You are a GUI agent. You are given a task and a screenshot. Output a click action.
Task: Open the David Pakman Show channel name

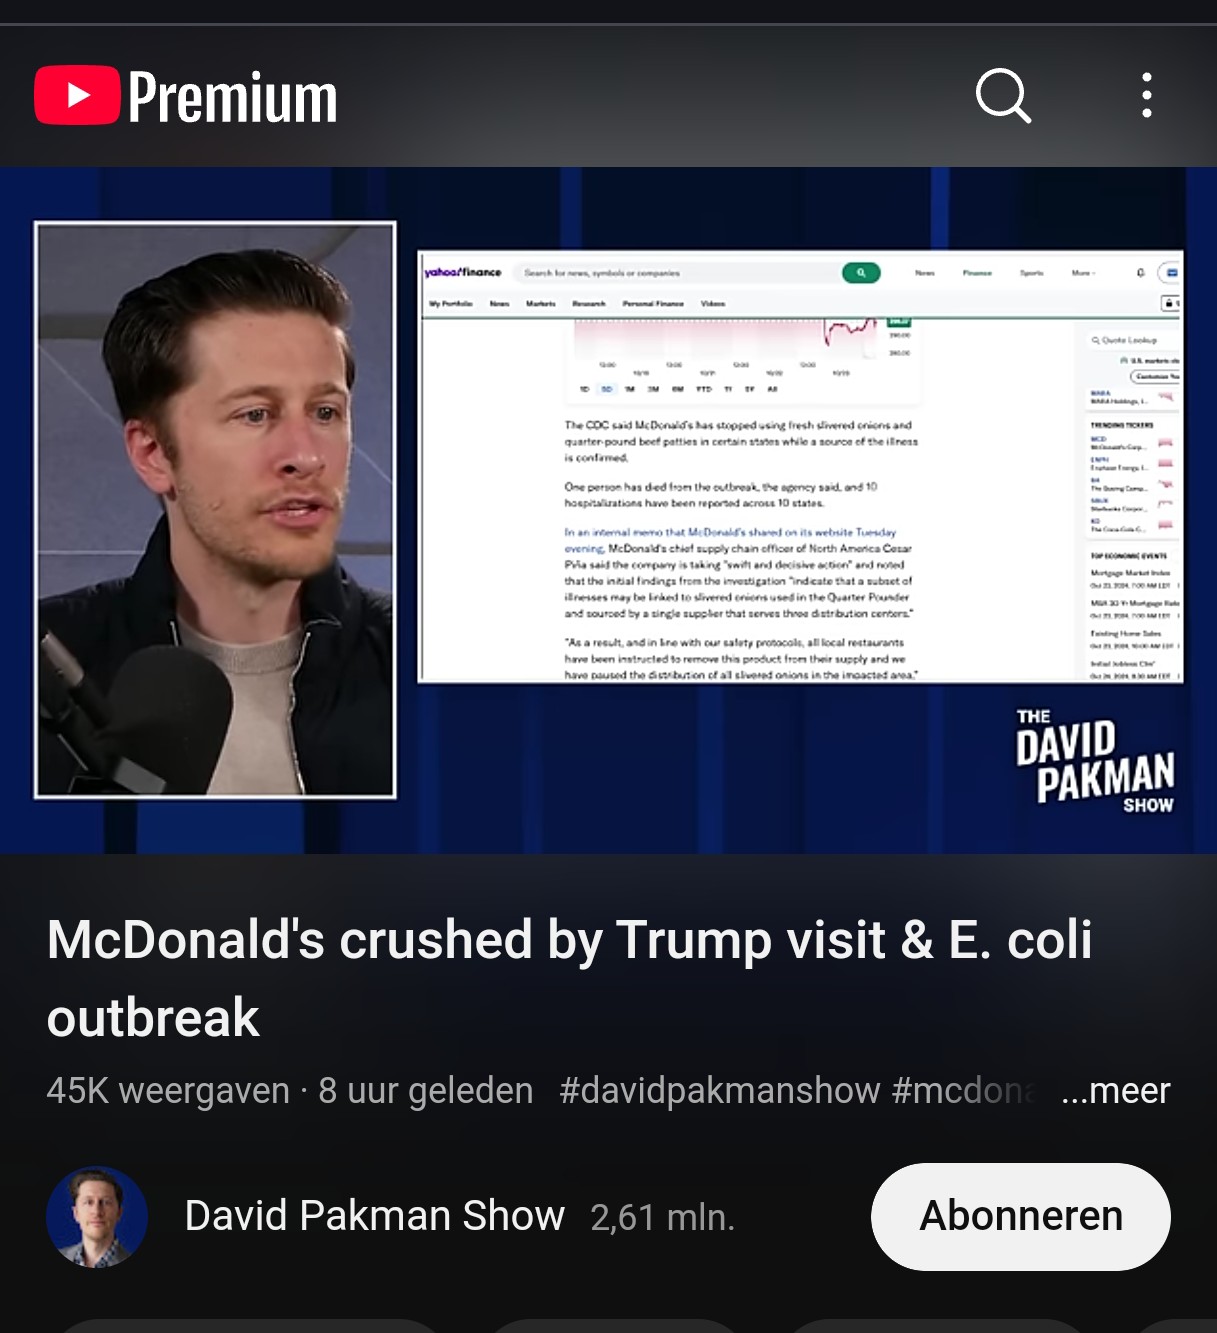[375, 1216]
